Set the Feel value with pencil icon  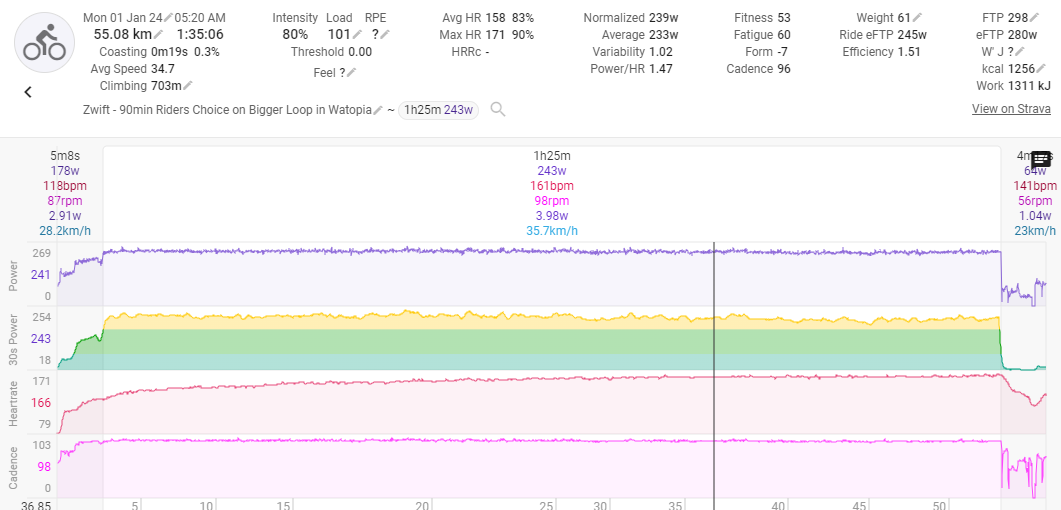click(x=352, y=72)
